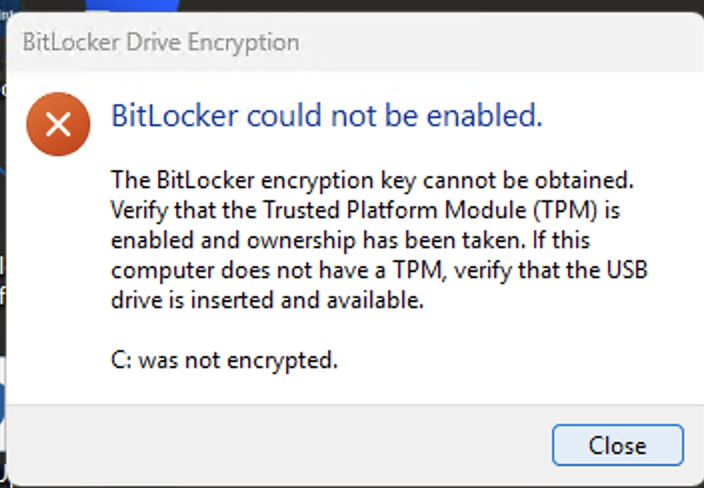The width and height of the screenshot is (704, 488).
Task: Dismiss the dialog with the Close button
Action: tap(618, 445)
